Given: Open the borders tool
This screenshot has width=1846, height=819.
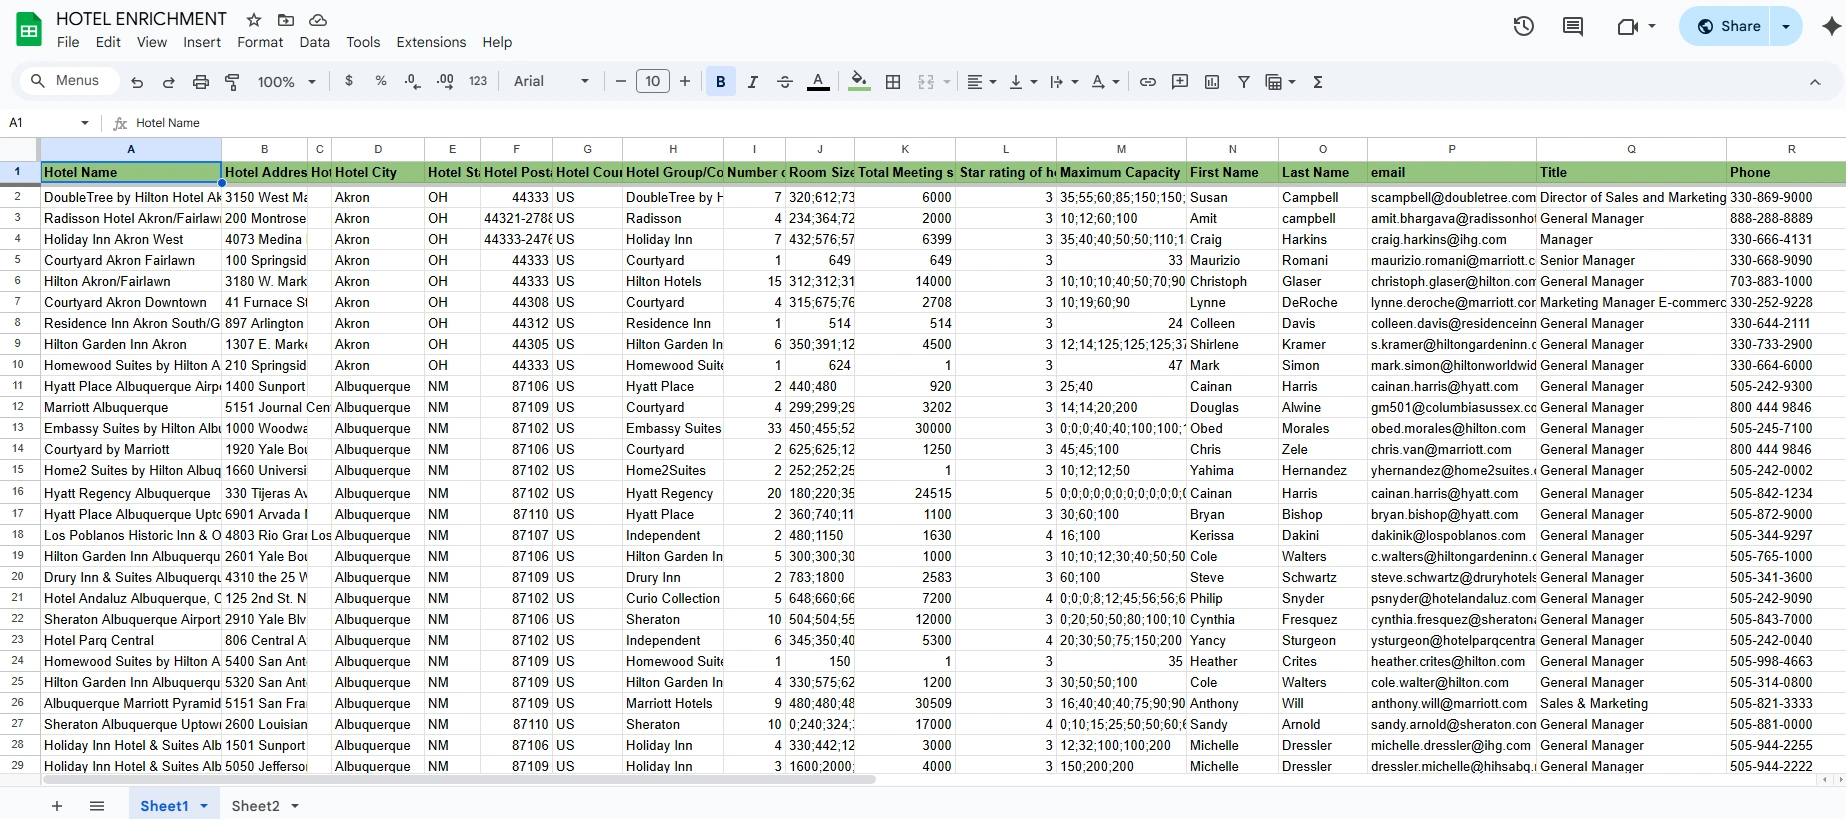Looking at the screenshot, I should coord(893,82).
